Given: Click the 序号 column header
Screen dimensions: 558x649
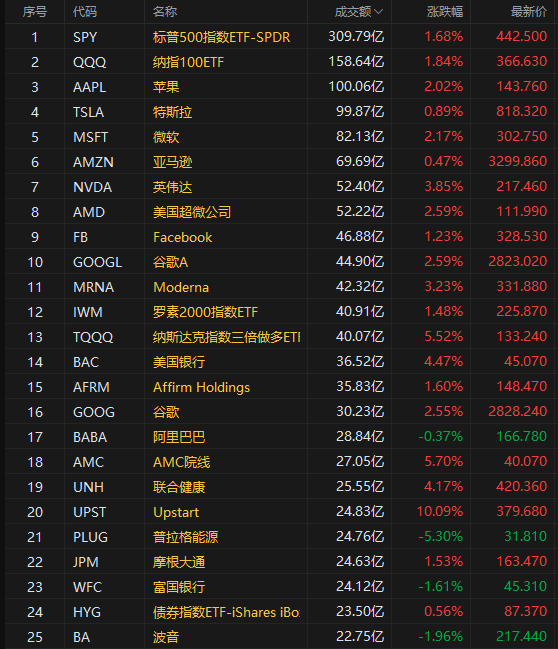Looking at the screenshot, I should coord(35,12).
